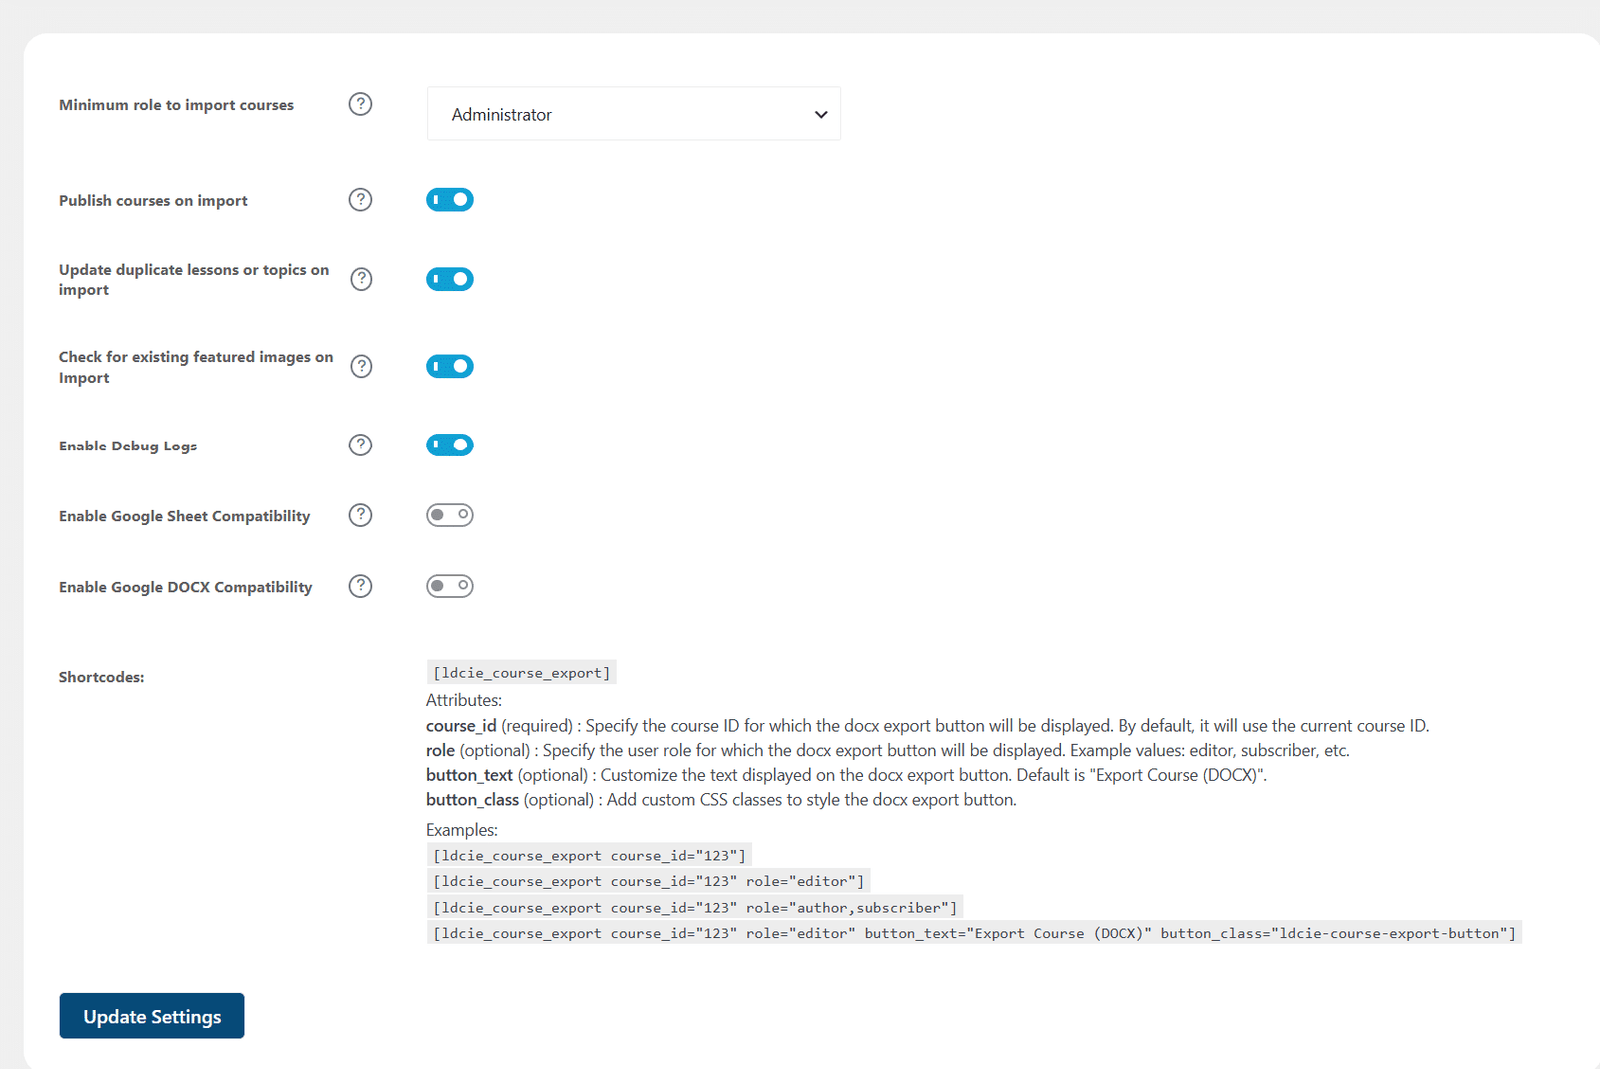The image size is (1600, 1069).
Task: Click the shortcode example with only course_id="123"
Action: [589, 856]
